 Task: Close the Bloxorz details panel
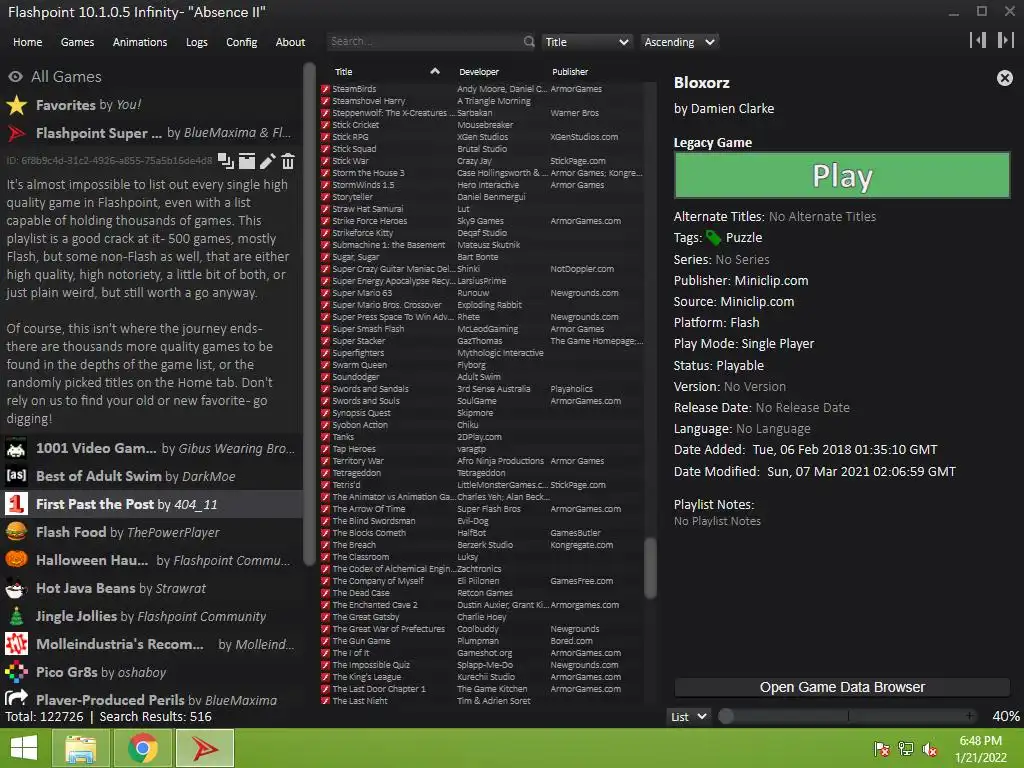(1004, 78)
